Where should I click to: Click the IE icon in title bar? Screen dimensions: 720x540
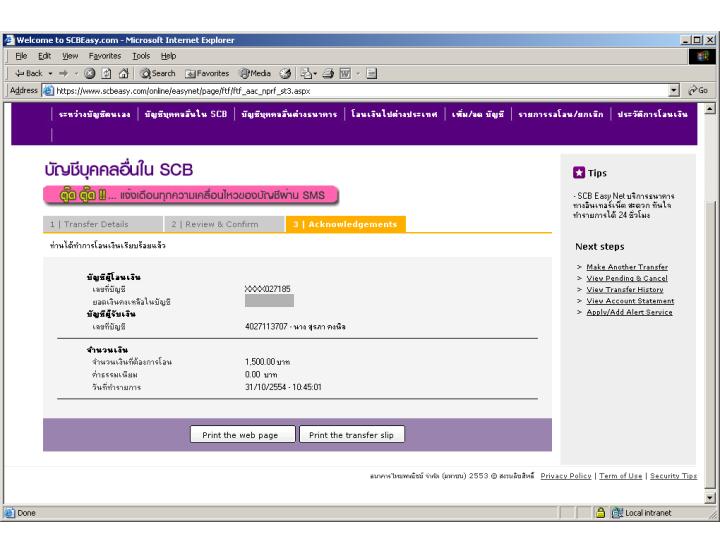(x=9, y=40)
